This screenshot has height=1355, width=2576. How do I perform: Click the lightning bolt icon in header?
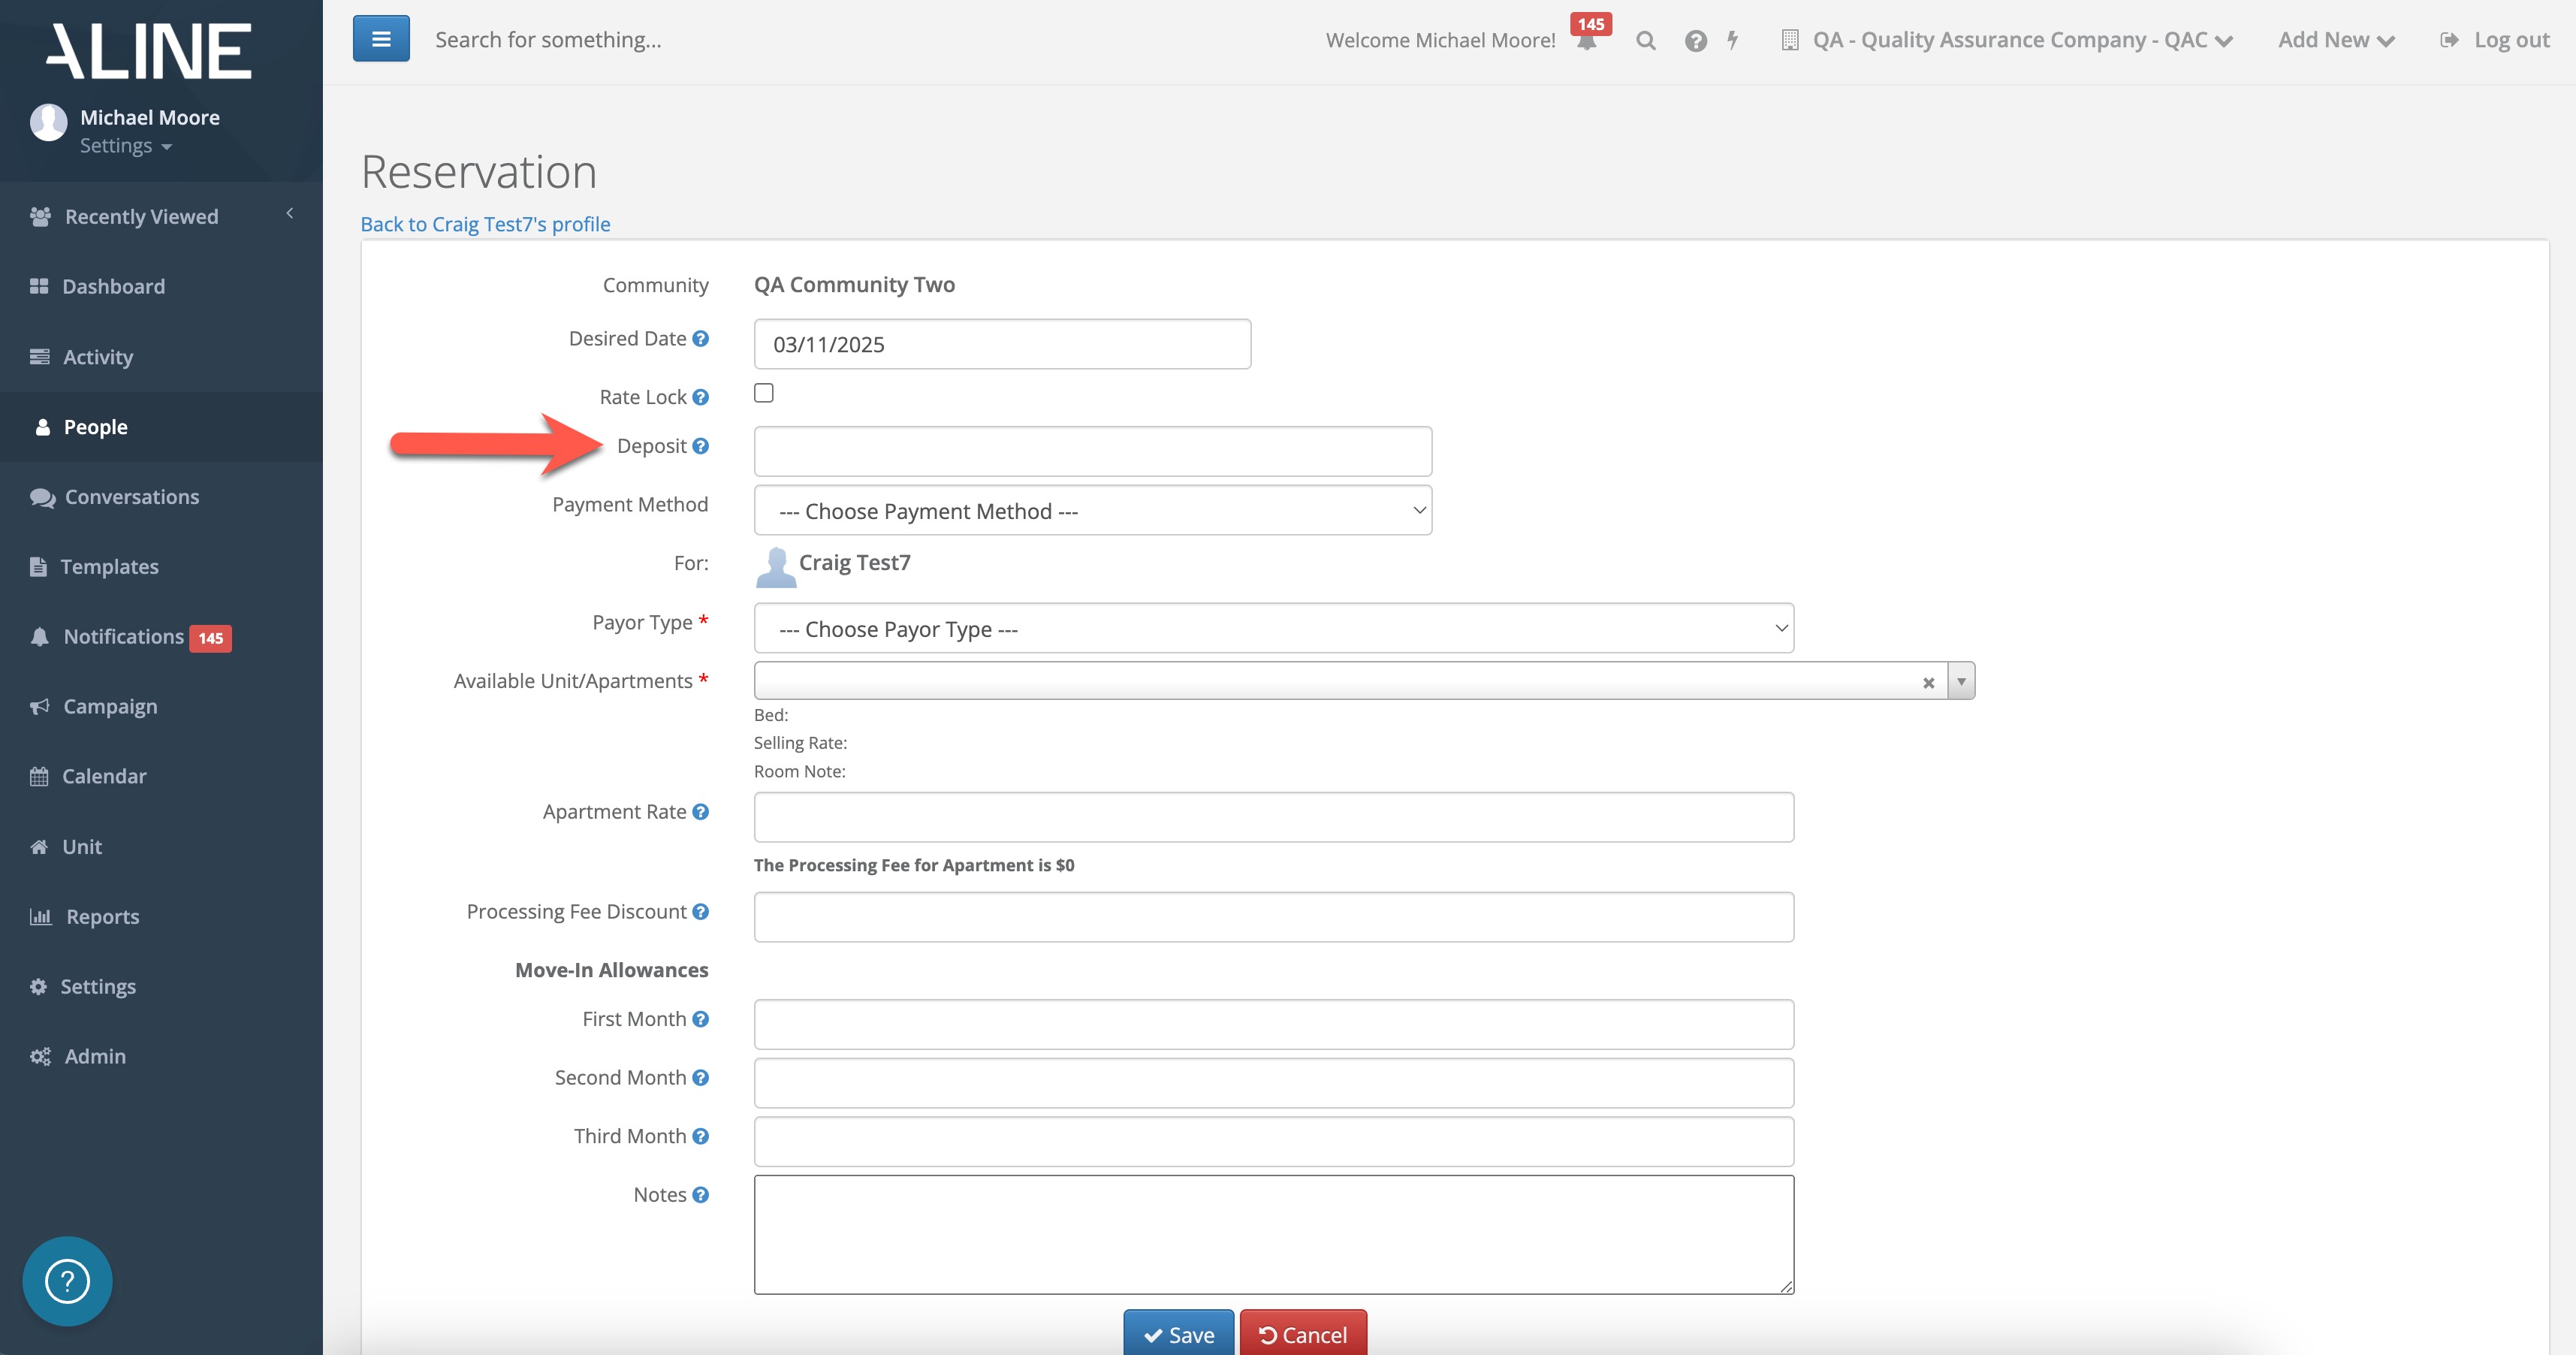tap(1733, 40)
